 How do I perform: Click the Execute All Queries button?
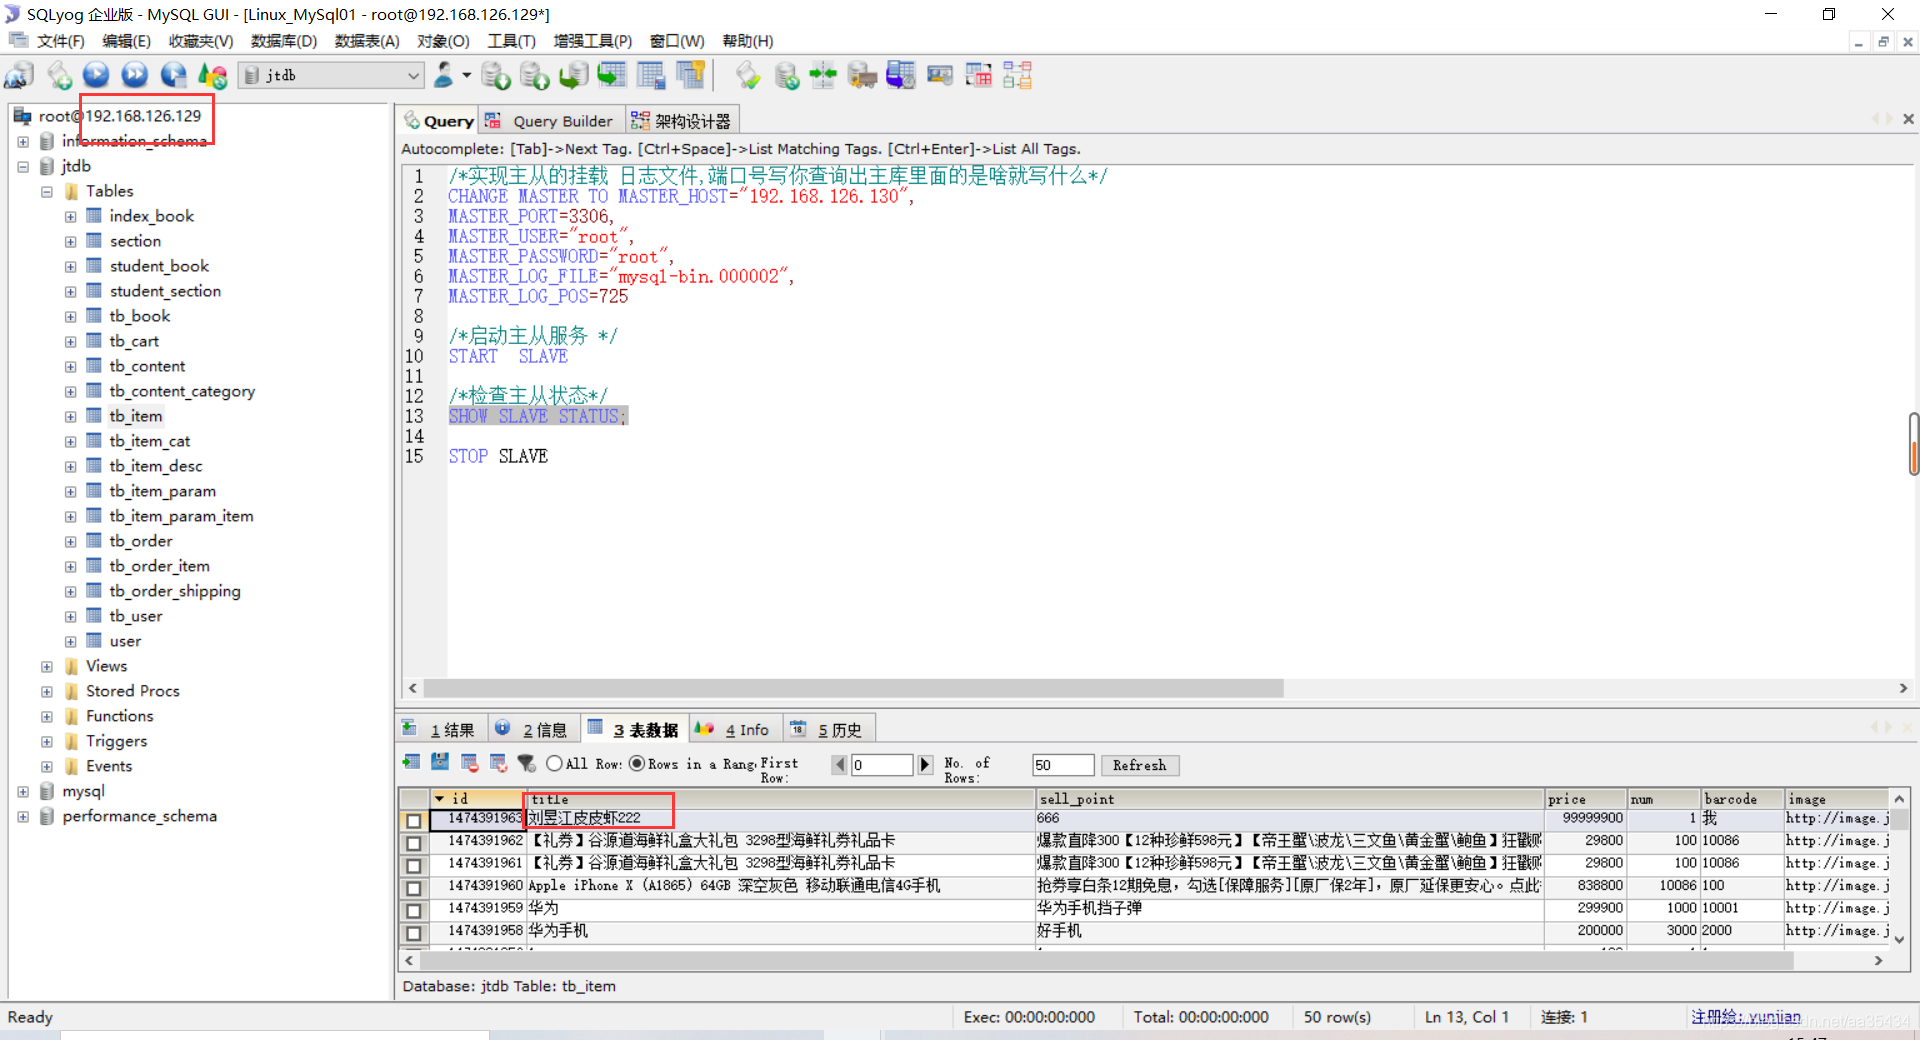pos(135,75)
